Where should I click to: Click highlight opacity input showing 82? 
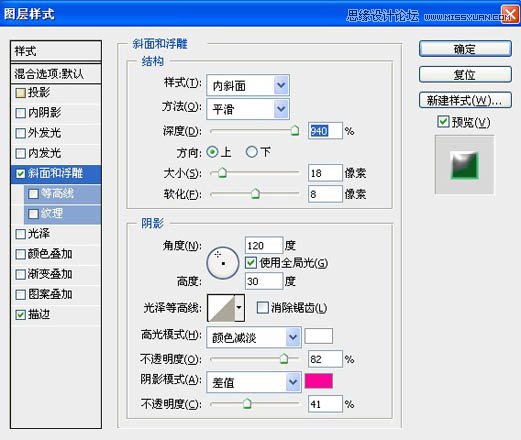click(x=325, y=359)
